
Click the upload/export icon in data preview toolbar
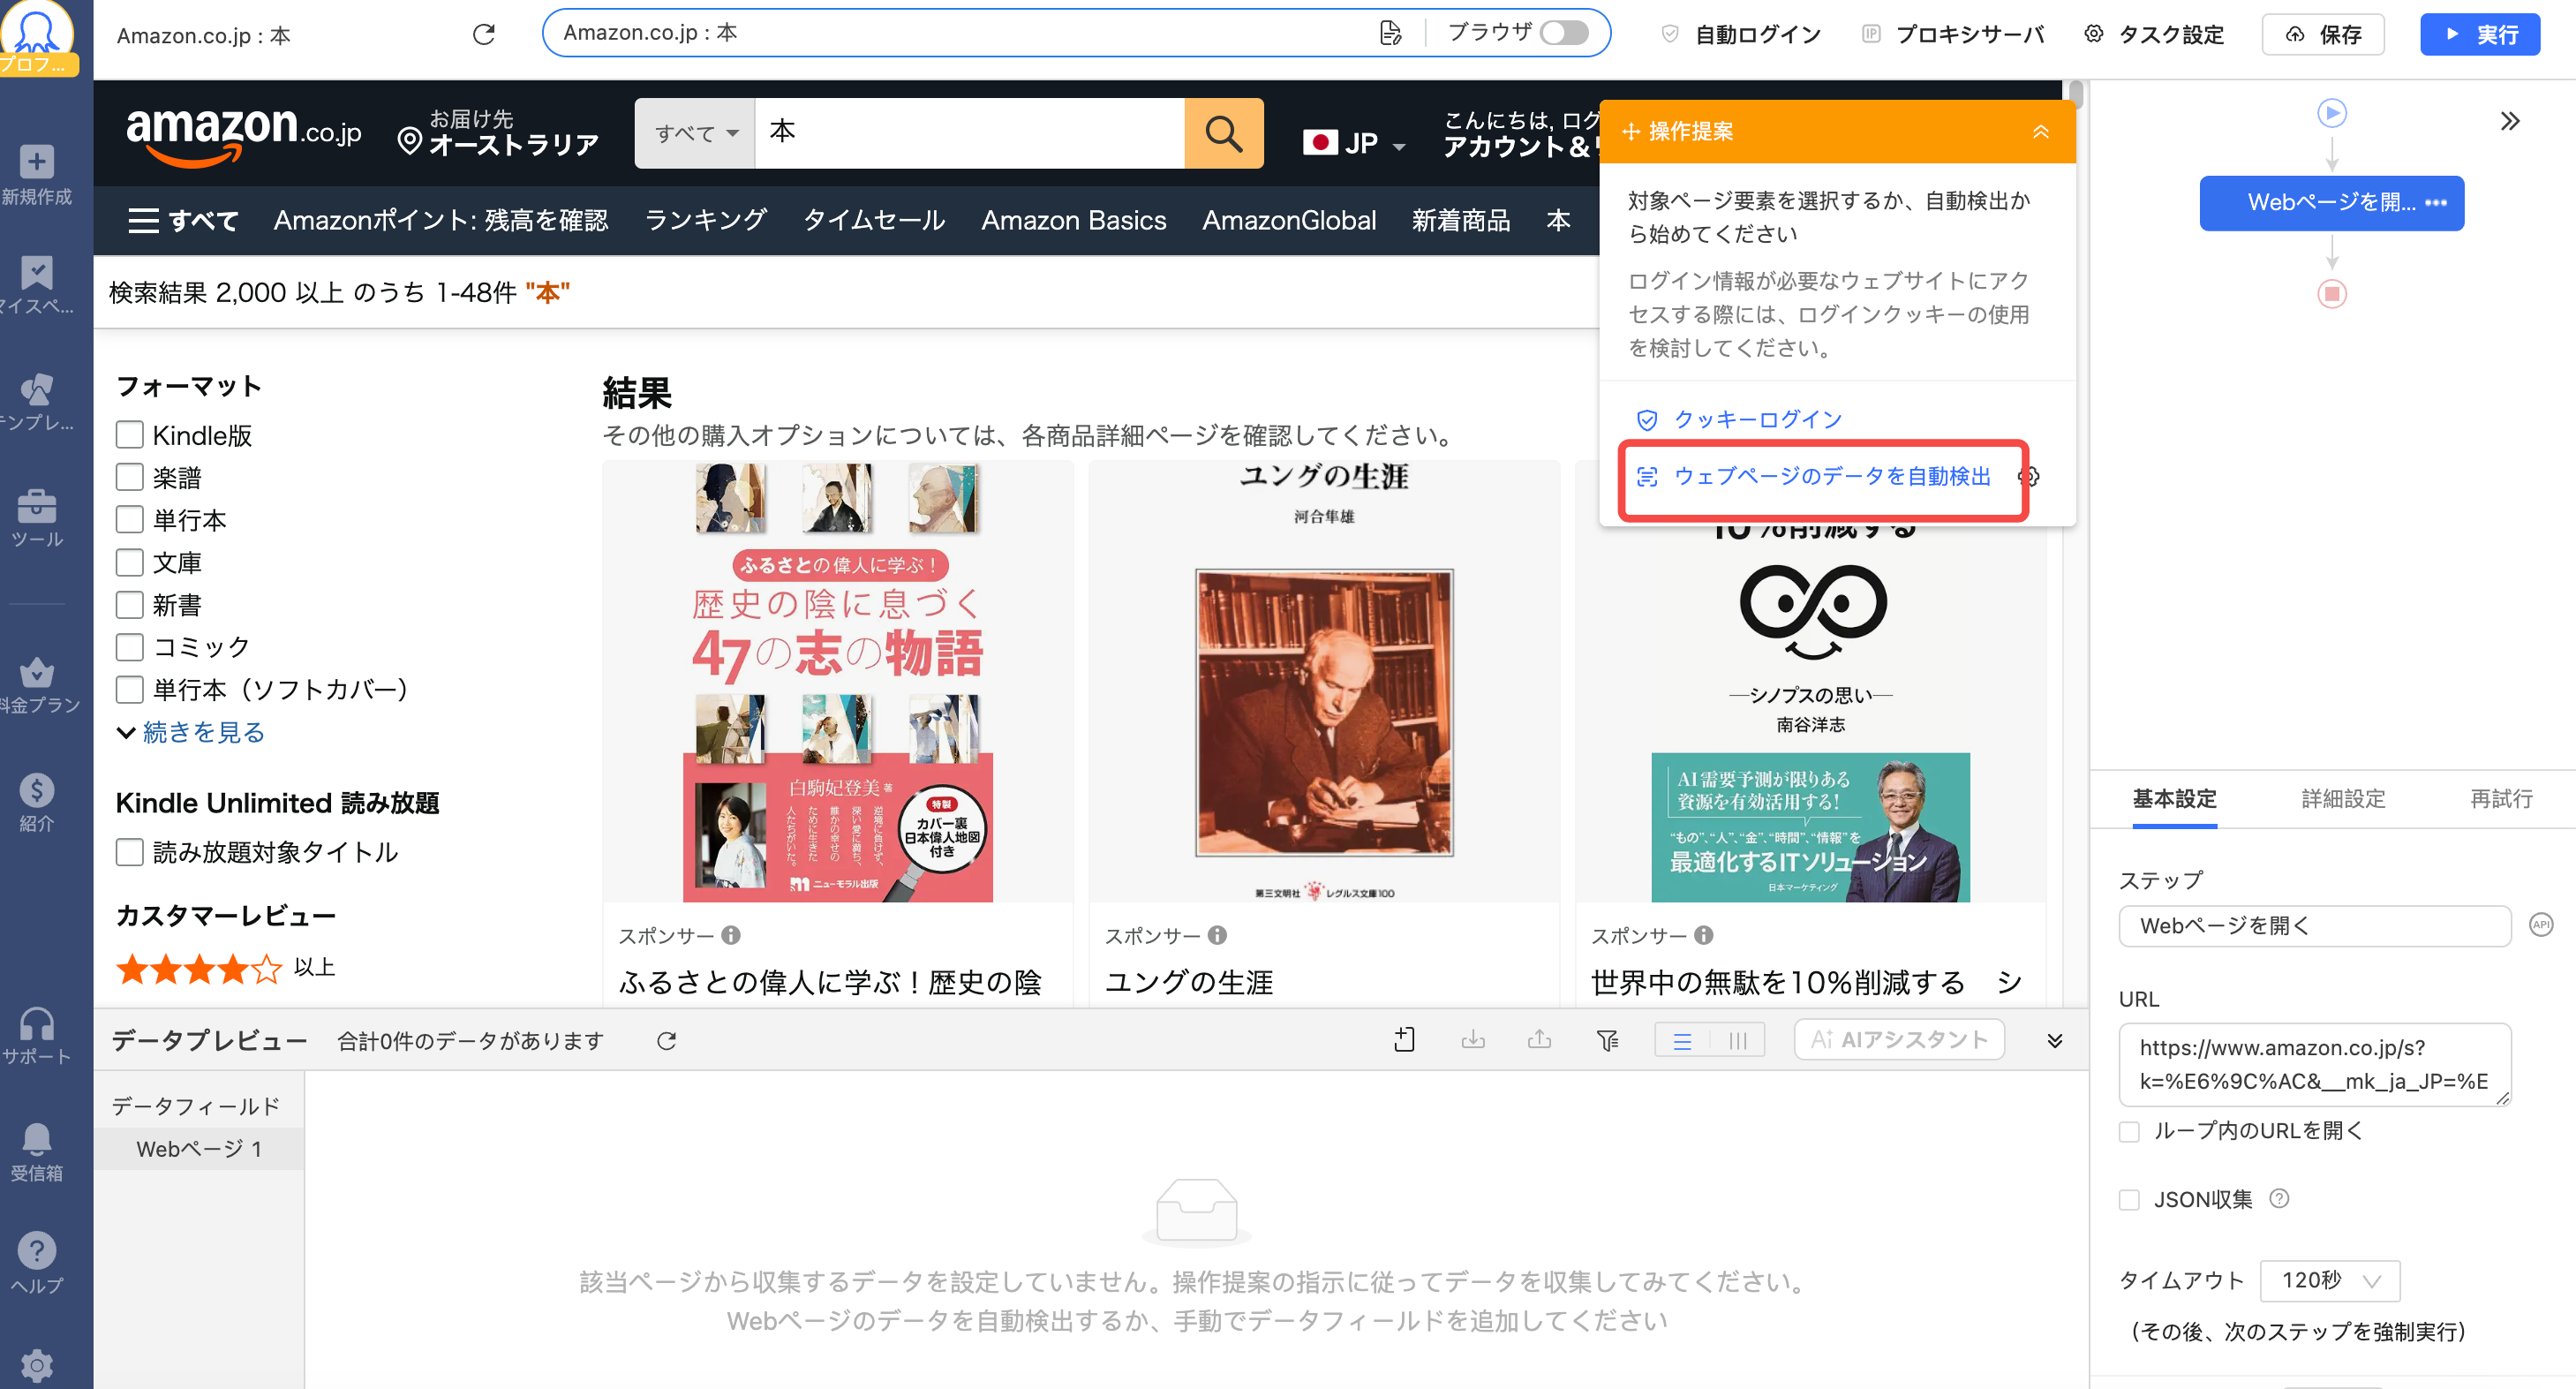click(1540, 1041)
